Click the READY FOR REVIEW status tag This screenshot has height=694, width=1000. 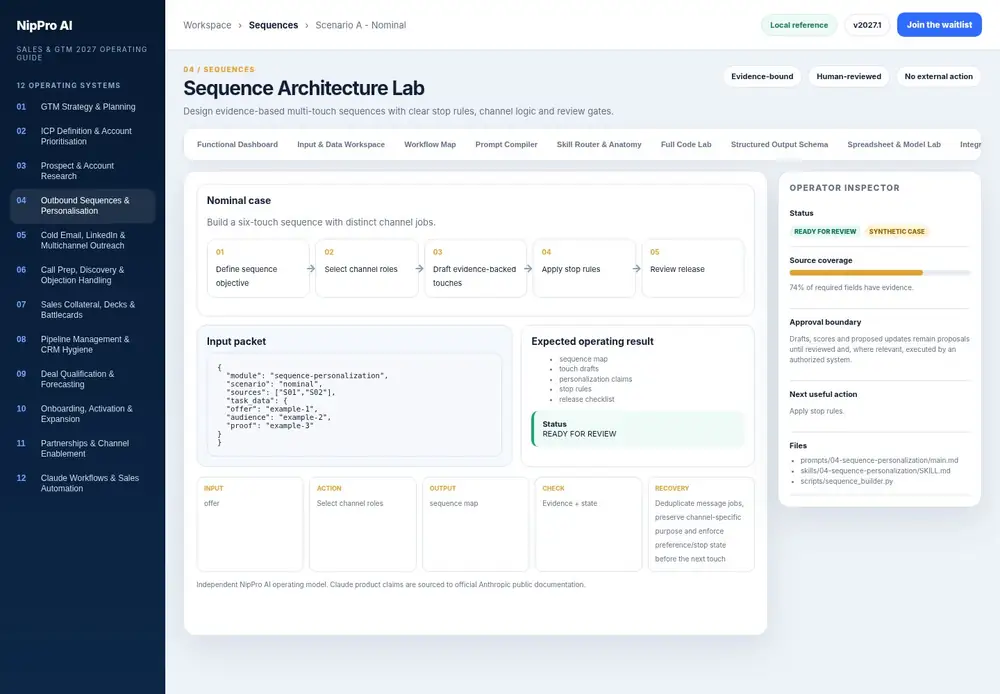click(x=825, y=232)
